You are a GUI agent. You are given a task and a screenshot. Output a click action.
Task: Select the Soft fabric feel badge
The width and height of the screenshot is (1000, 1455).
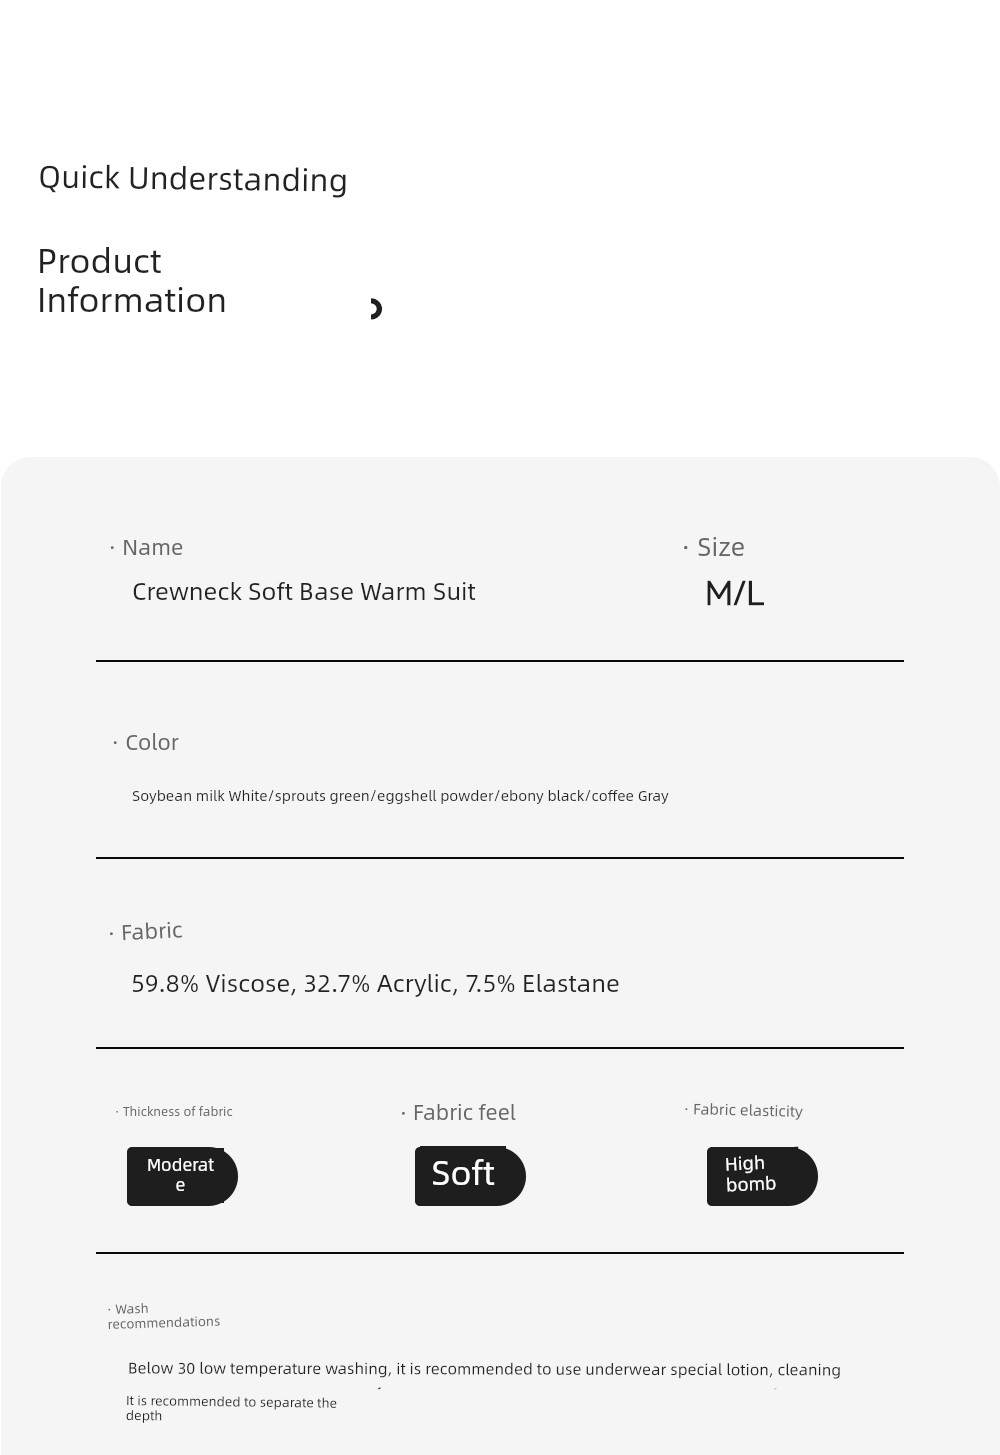pos(470,1176)
